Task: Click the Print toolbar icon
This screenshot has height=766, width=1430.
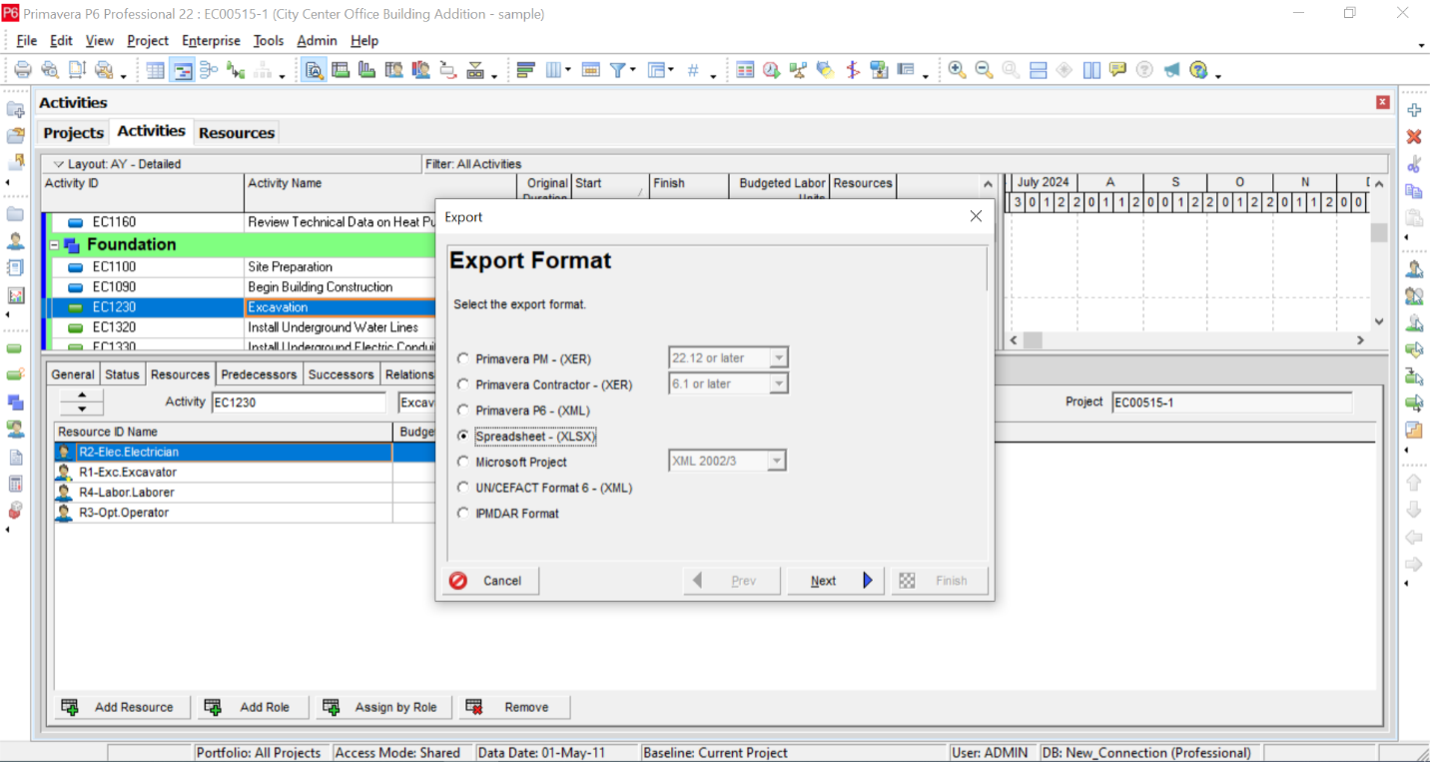Action: click(x=22, y=70)
